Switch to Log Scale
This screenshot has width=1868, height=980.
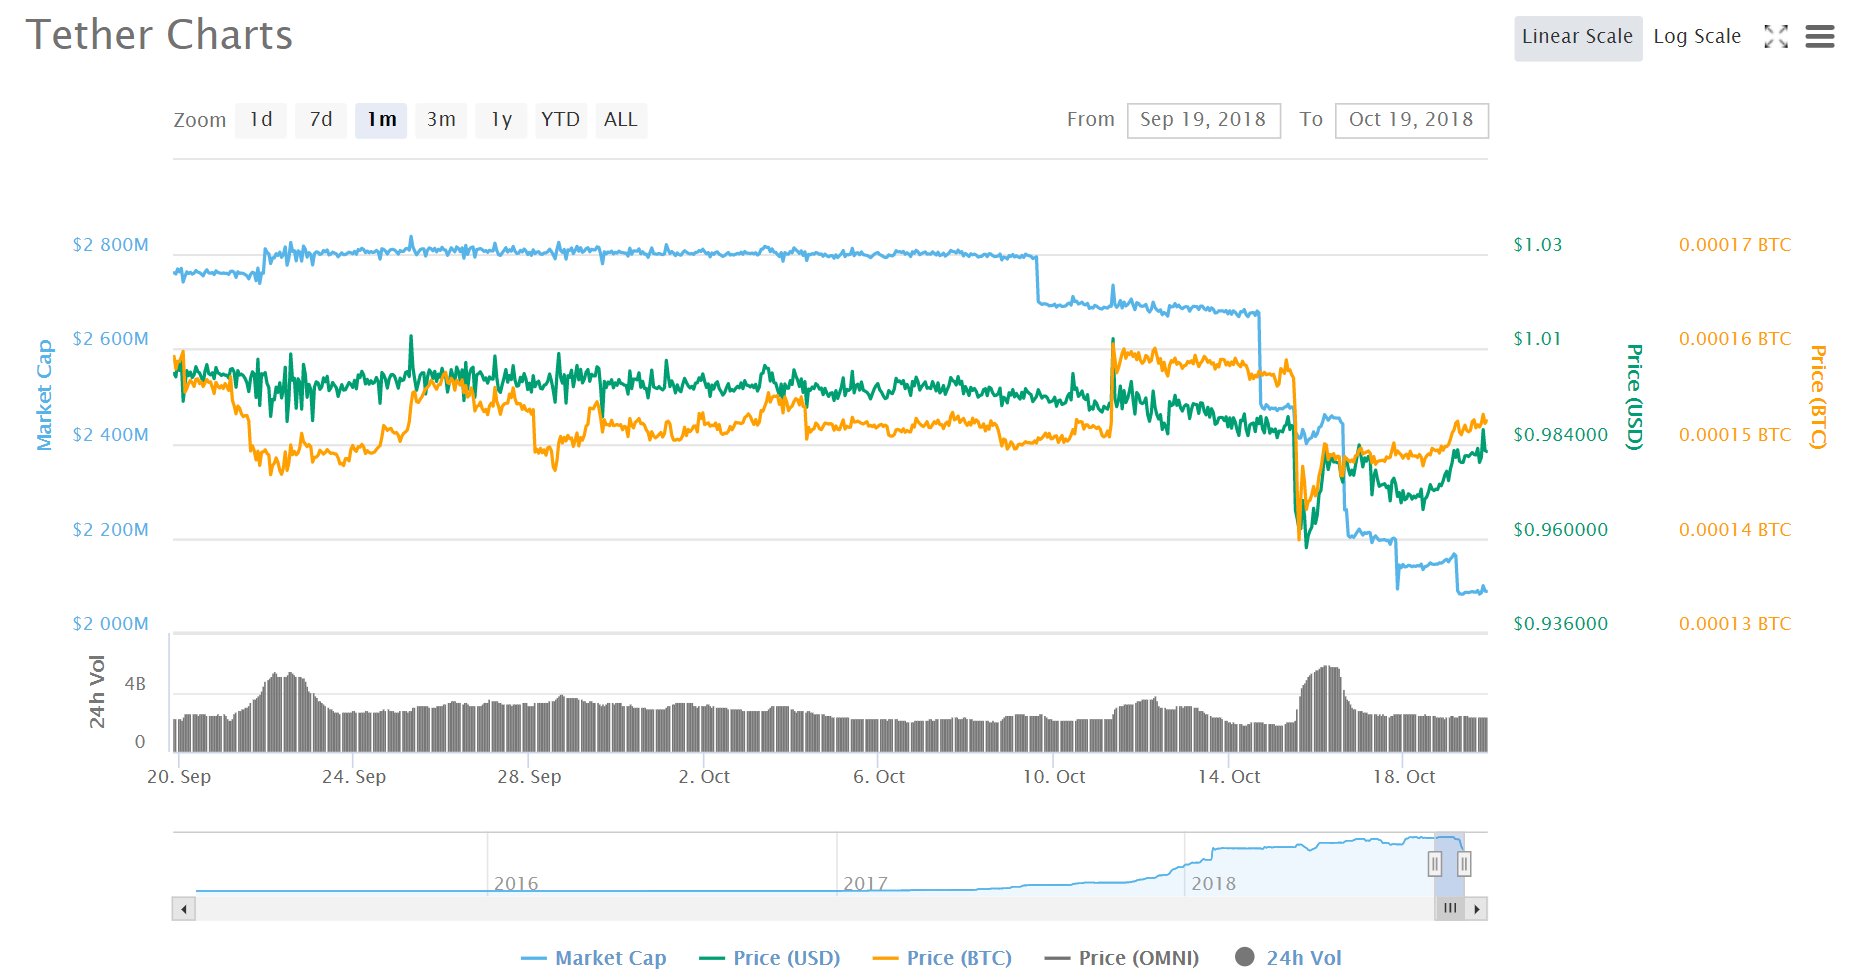point(1697,38)
